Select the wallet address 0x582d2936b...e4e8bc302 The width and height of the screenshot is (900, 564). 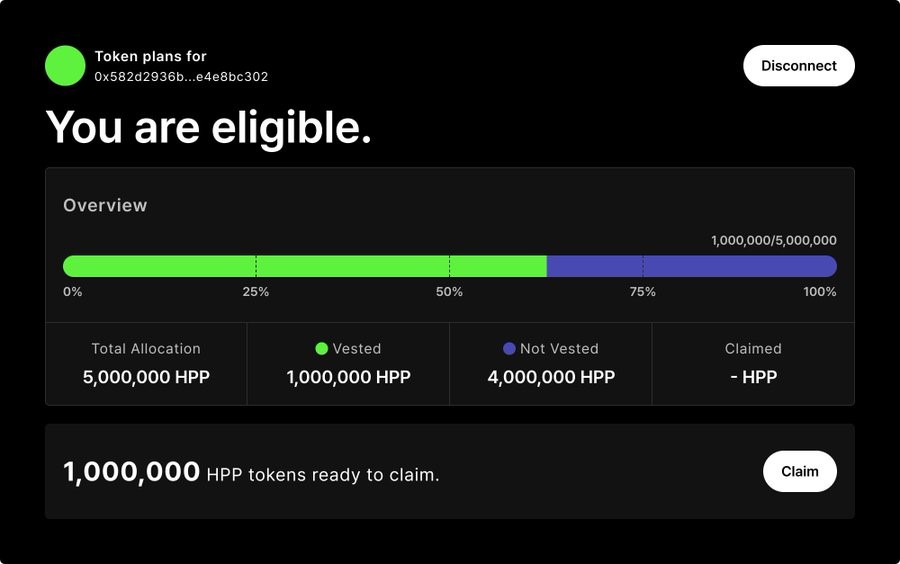(x=181, y=77)
